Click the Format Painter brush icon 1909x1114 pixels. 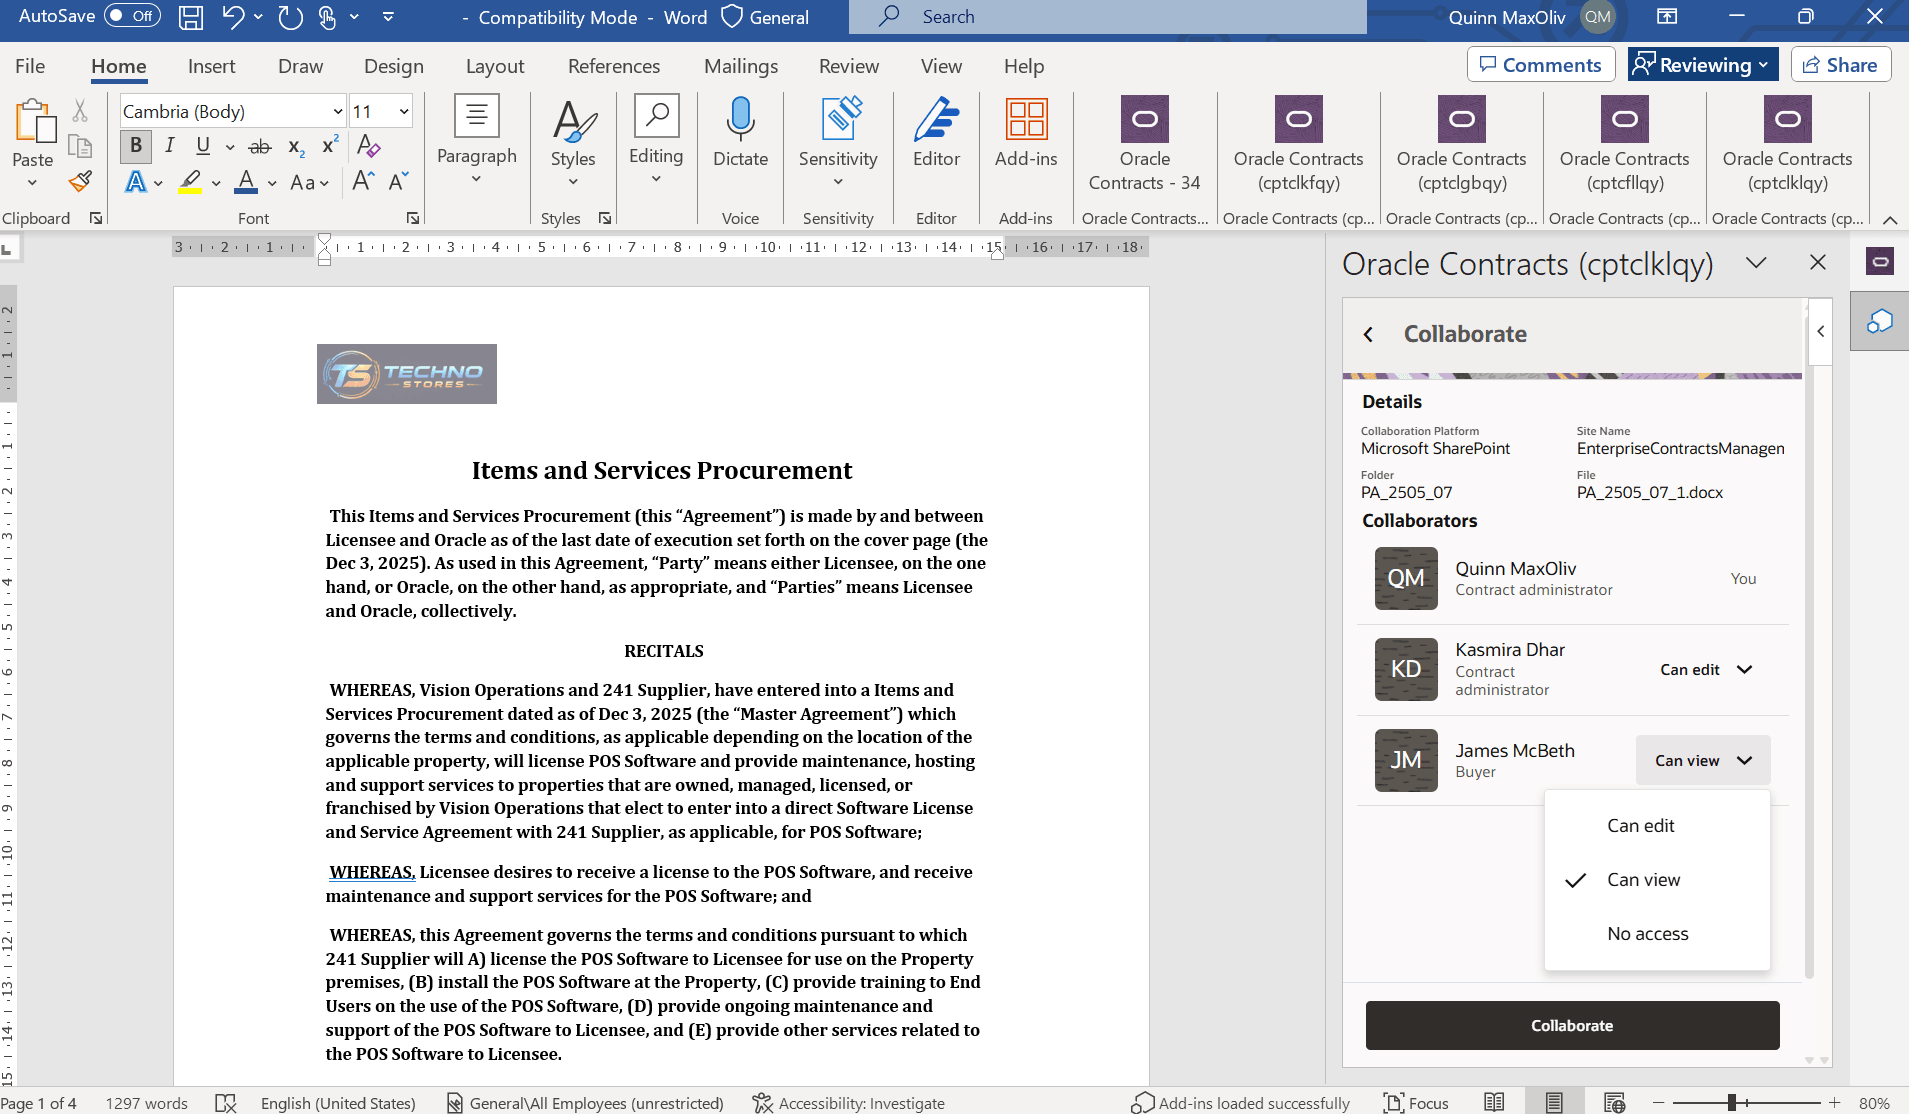pyautogui.click(x=80, y=182)
